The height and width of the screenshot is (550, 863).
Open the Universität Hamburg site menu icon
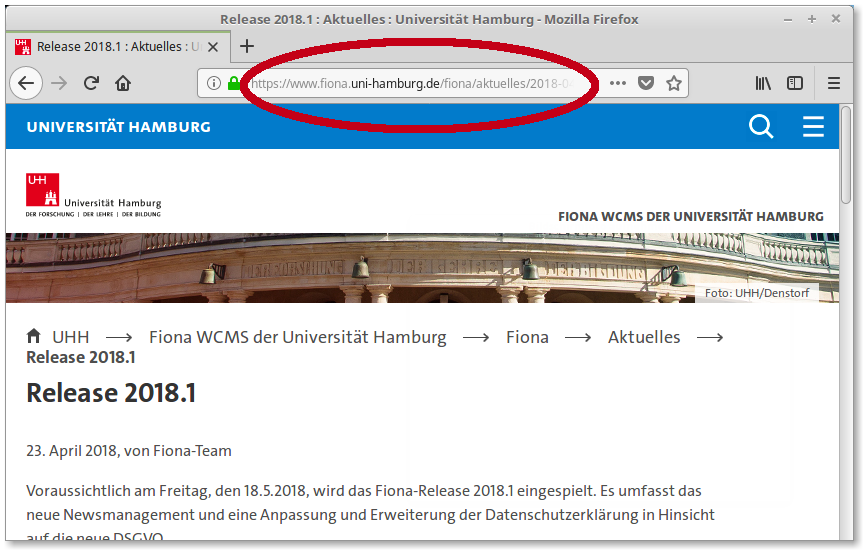[x=813, y=127]
